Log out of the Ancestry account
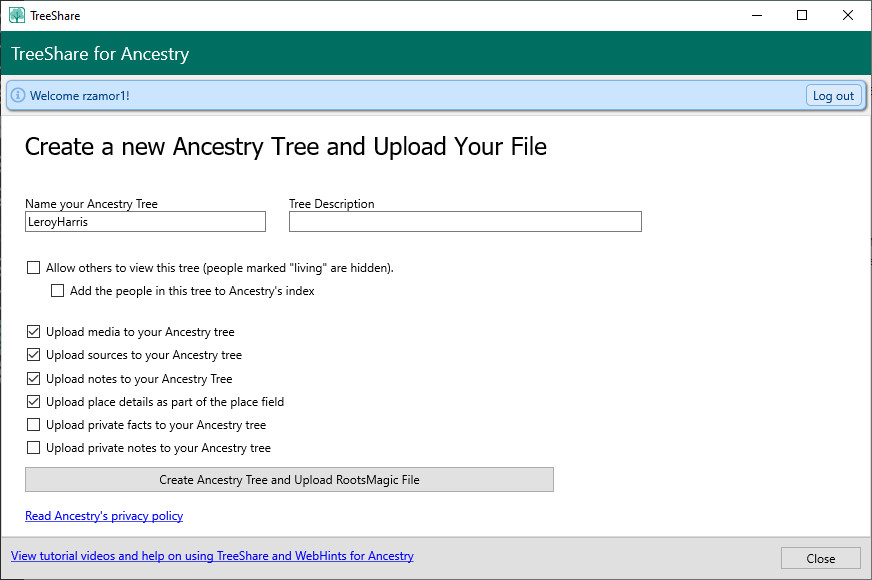Screen dimensions: 872x580 pos(833,96)
